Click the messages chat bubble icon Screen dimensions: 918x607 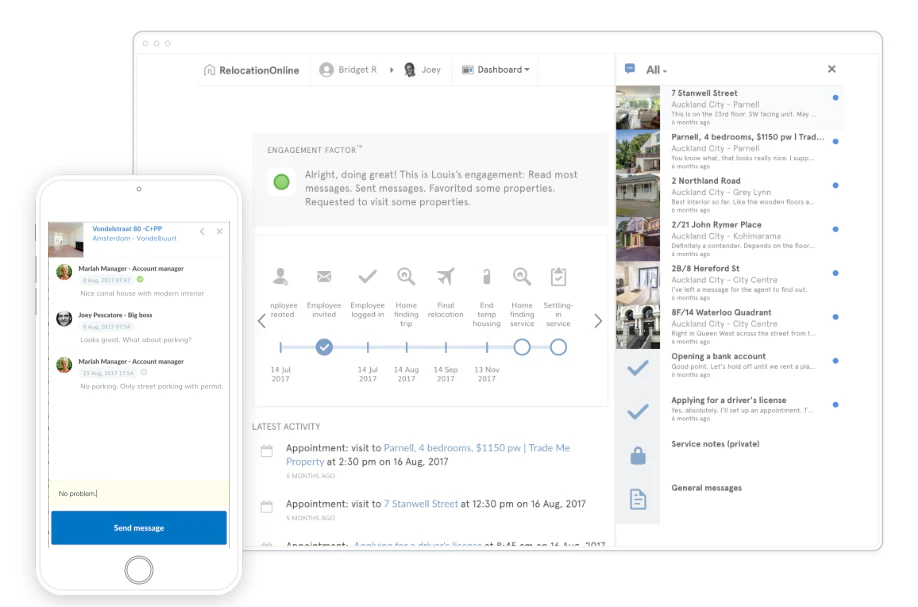(x=628, y=69)
